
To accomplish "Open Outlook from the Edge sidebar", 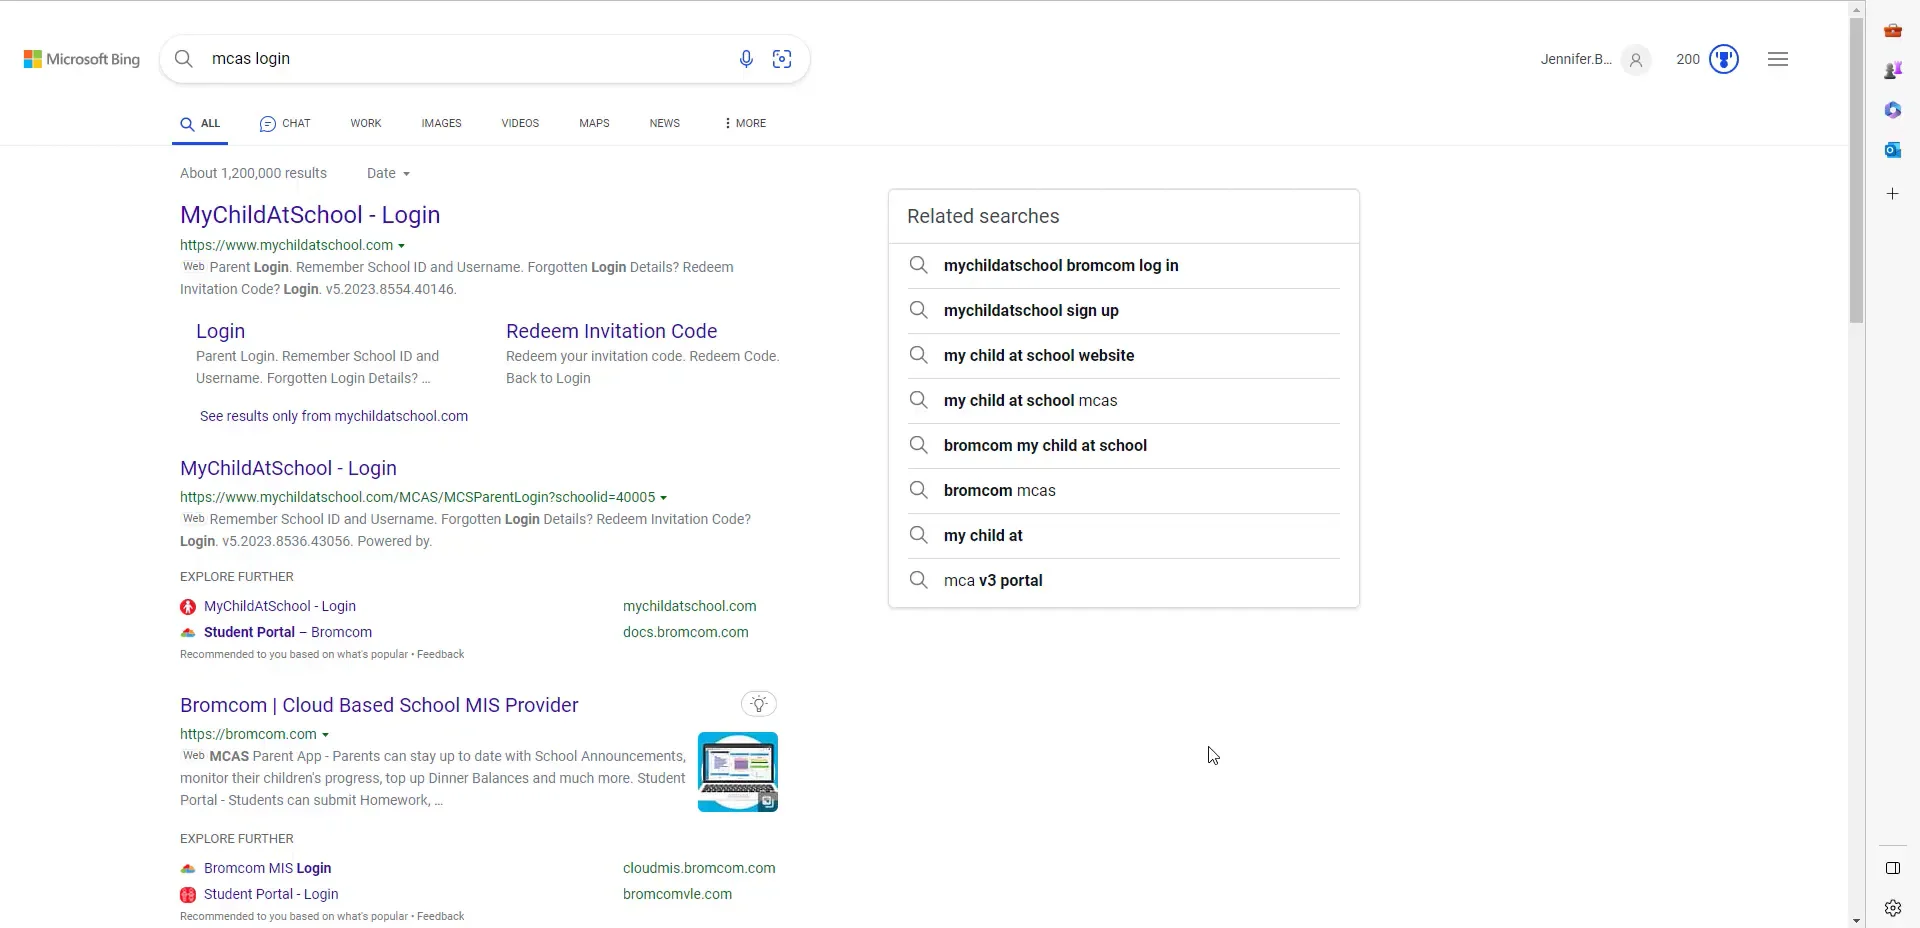I will 1893,150.
